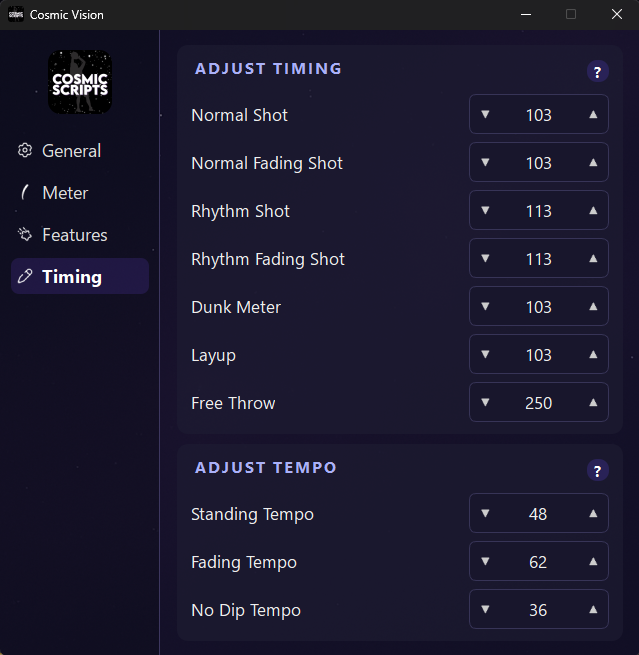Decrease the Layup timing value
The image size is (639, 655).
(x=485, y=355)
